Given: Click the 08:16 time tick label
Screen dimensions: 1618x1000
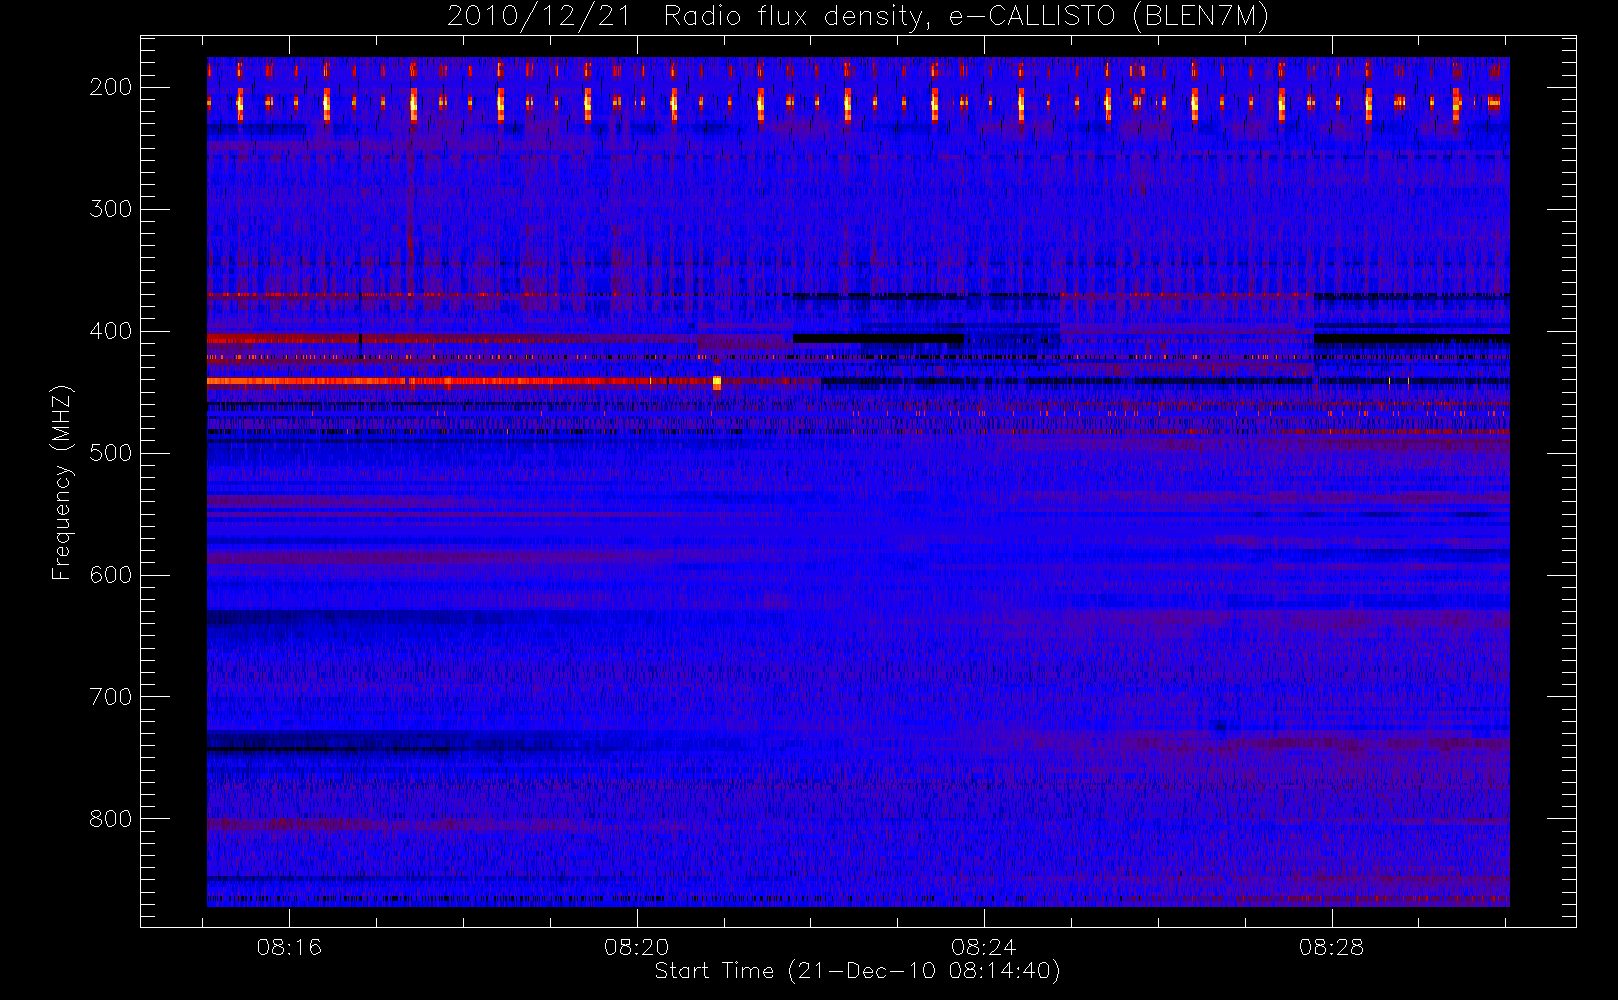Looking at the screenshot, I should click(289, 947).
